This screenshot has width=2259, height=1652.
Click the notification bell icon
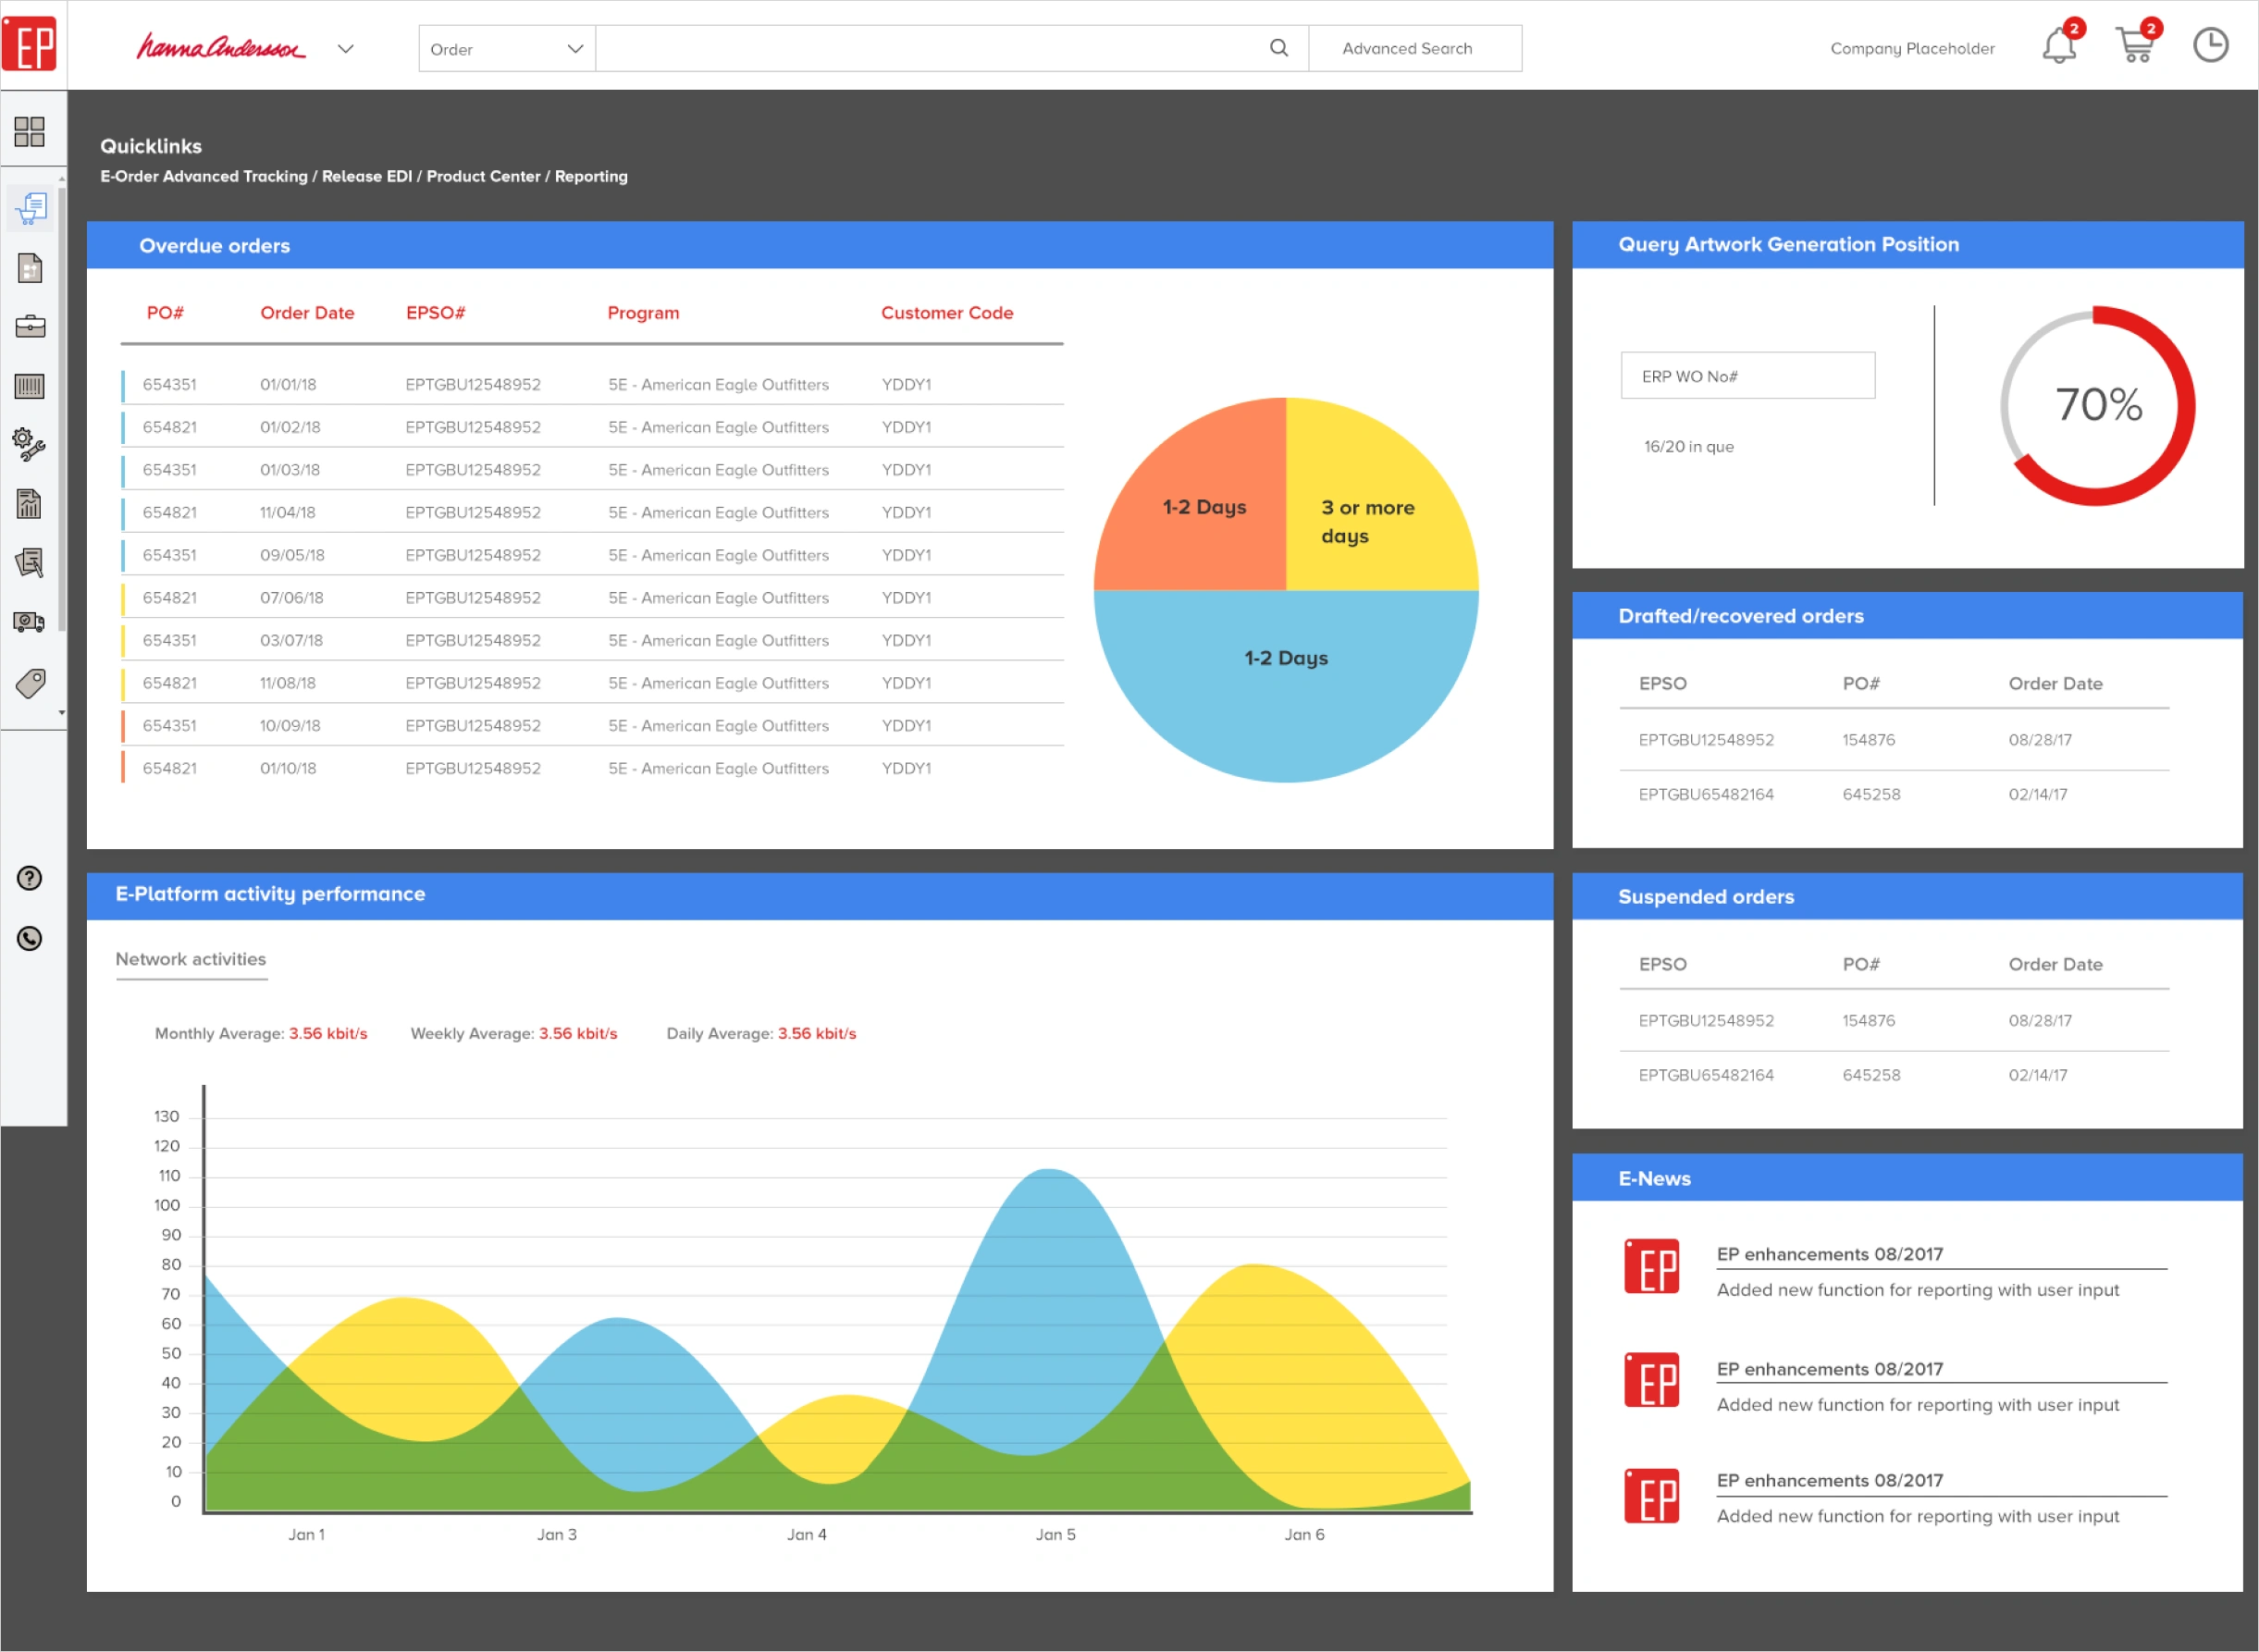(x=2058, y=47)
